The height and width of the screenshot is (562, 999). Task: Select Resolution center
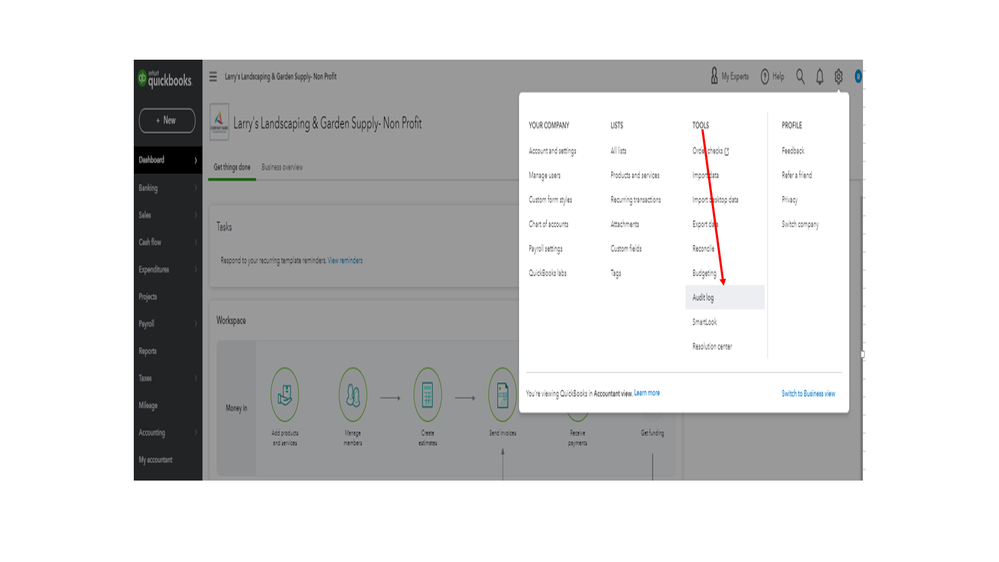(712, 347)
